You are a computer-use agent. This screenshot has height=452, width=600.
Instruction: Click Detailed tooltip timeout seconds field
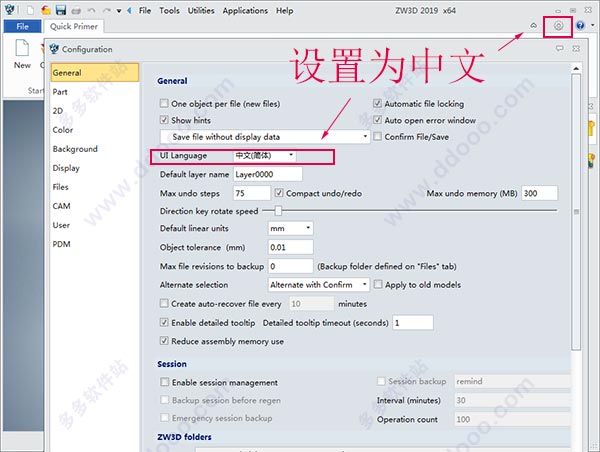tap(413, 322)
